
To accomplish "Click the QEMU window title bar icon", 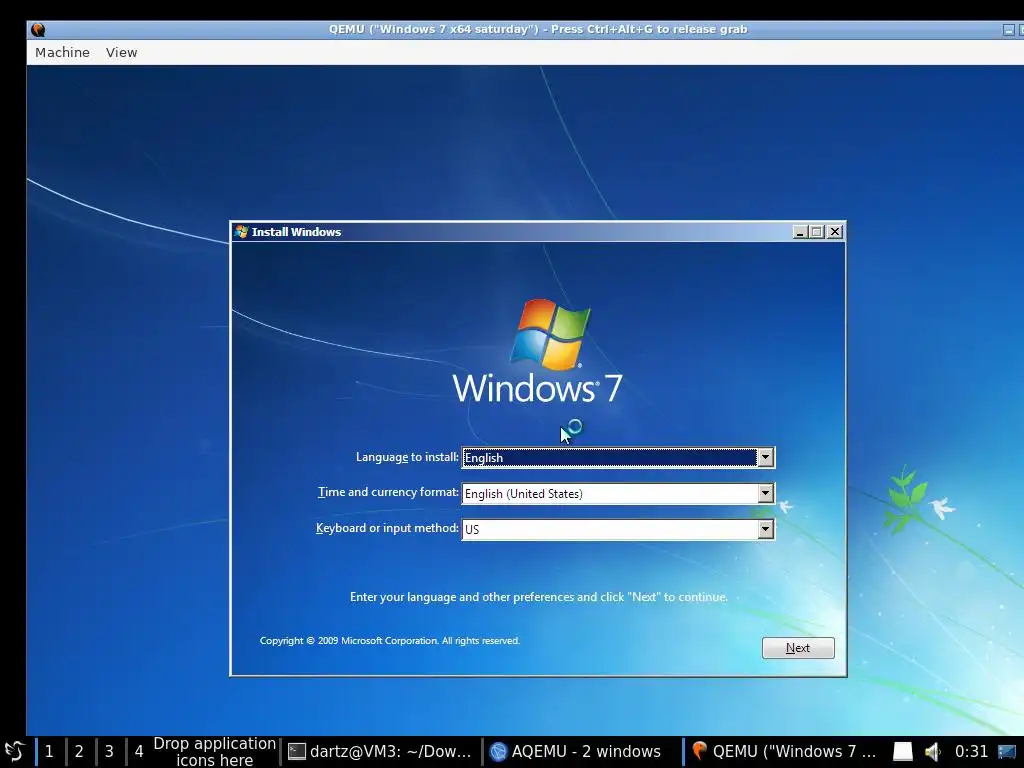I will pyautogui.click(x=38, y=29).
